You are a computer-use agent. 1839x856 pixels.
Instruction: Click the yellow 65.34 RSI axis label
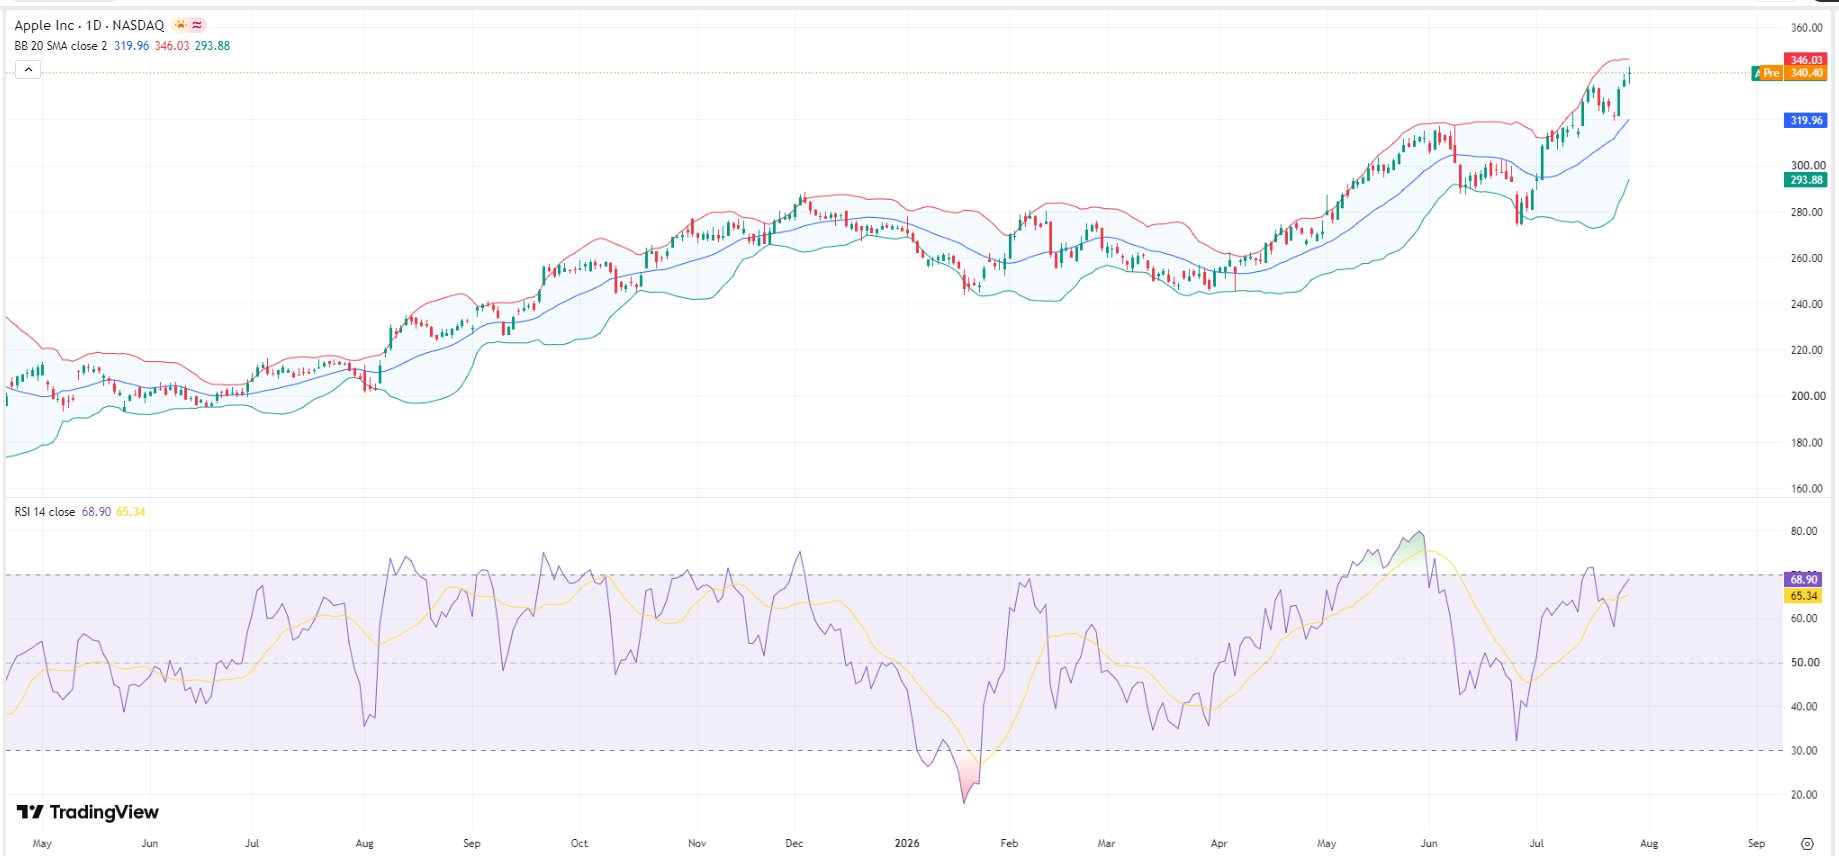(1804, 596)
